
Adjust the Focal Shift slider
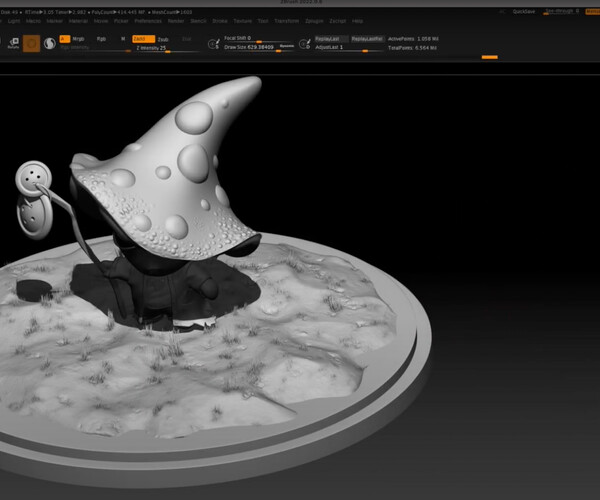click(x=259, y=39)
